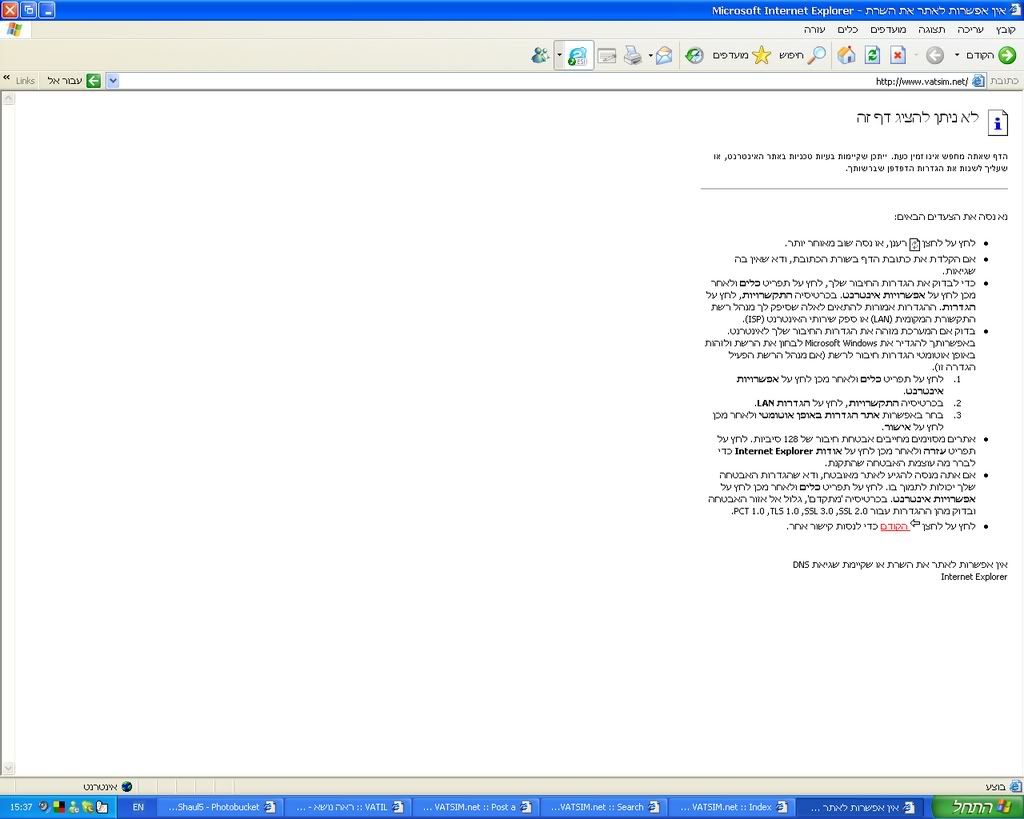The image size is (1024, 819).
Task: Expand the Mail button dropdown arrow
Action: pos(650,56)
